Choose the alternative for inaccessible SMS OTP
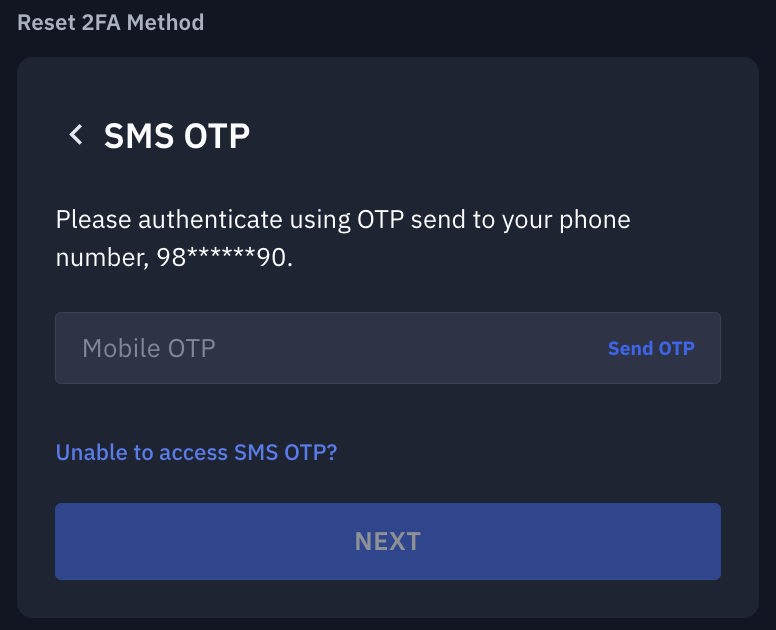This screenshot has height=630, width=776. click(196, 452)
